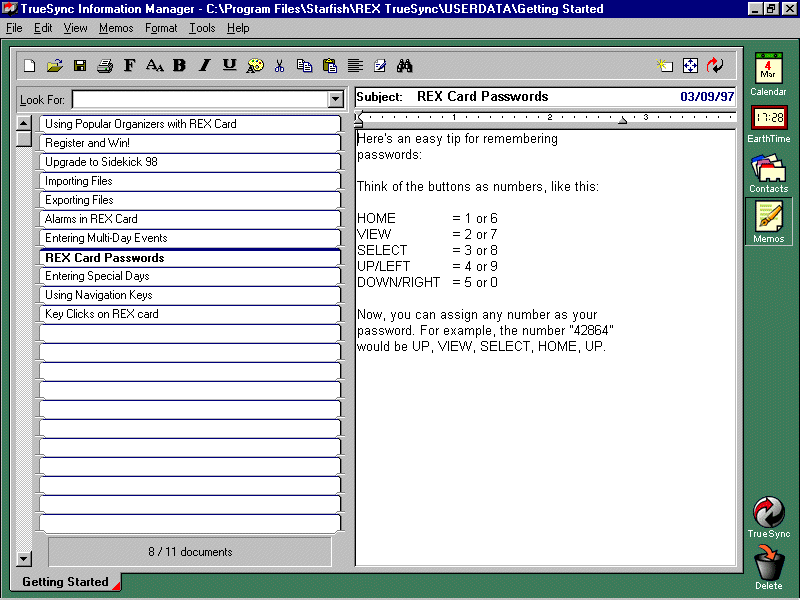Screen dimensions: 800x600
Task: Click the ruler right margin marker
Action: (x=622, y=120)
